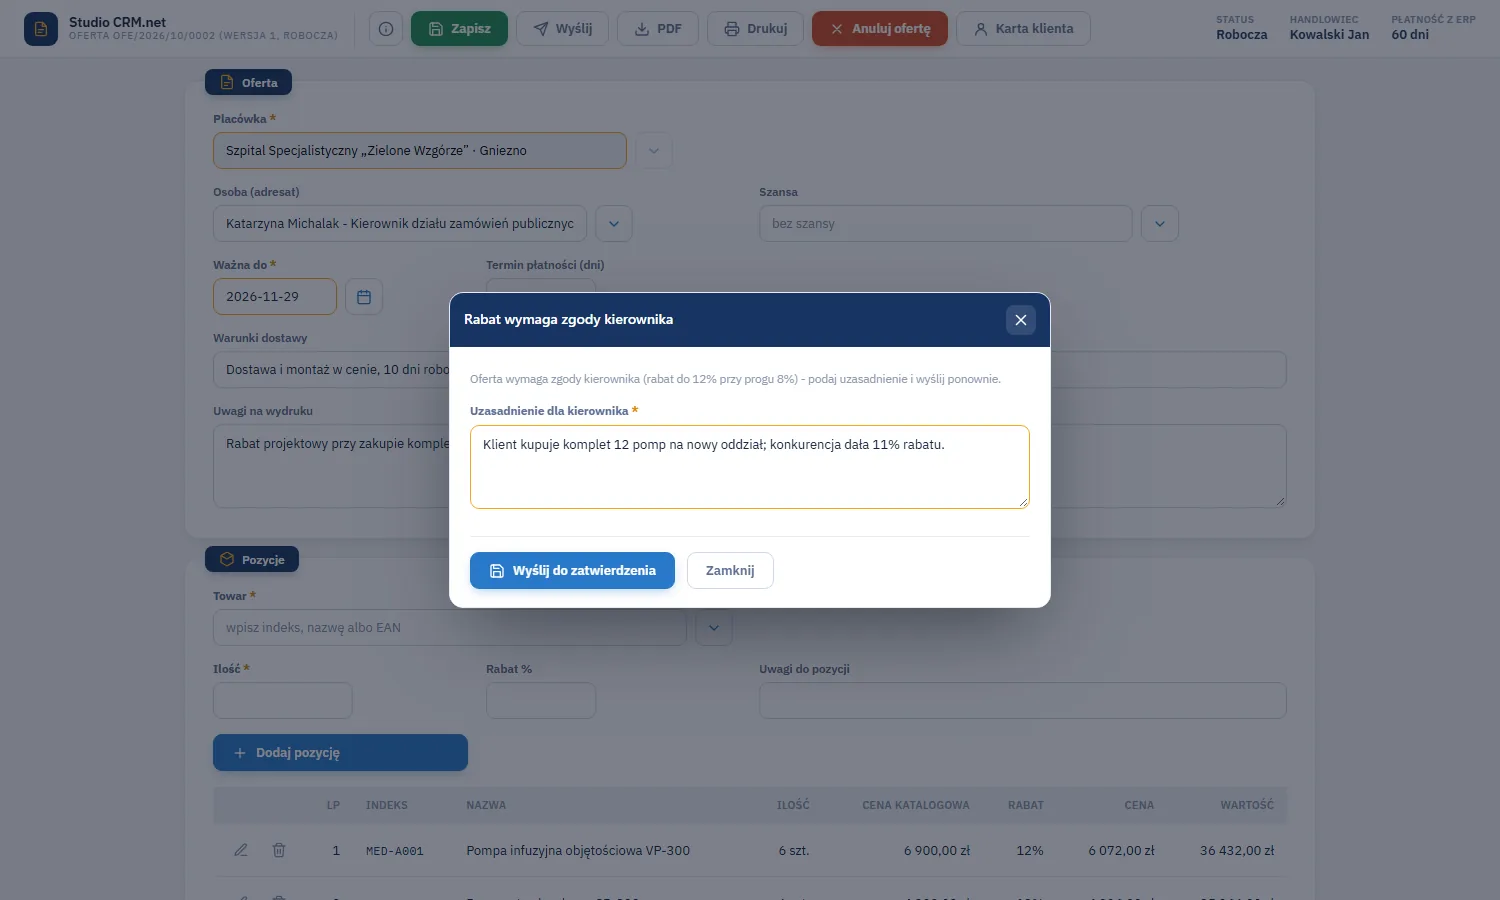Click the 36 432,00 zł value cell

[1237, 851]
